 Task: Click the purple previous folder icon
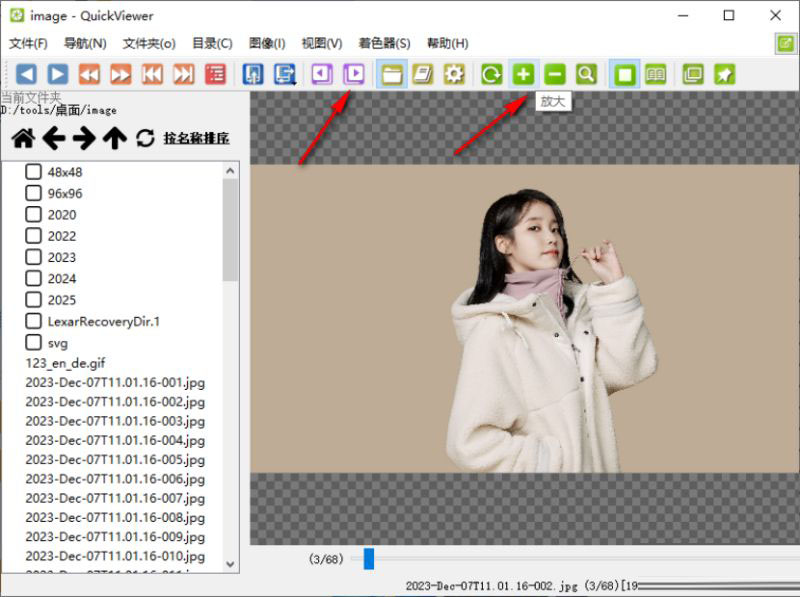pyautogui.click(x=322, y=74)
